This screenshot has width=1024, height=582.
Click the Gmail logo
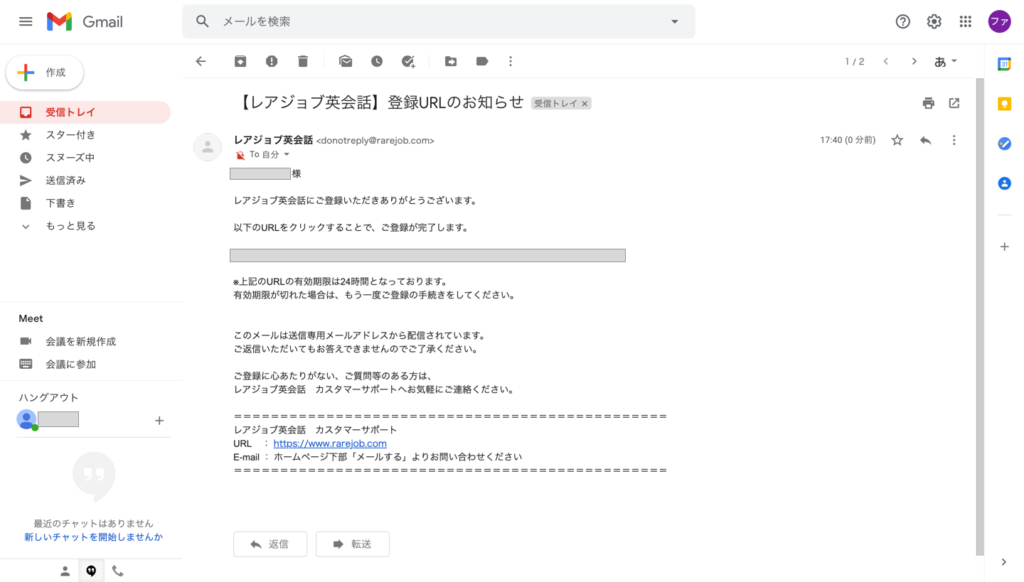85,22
